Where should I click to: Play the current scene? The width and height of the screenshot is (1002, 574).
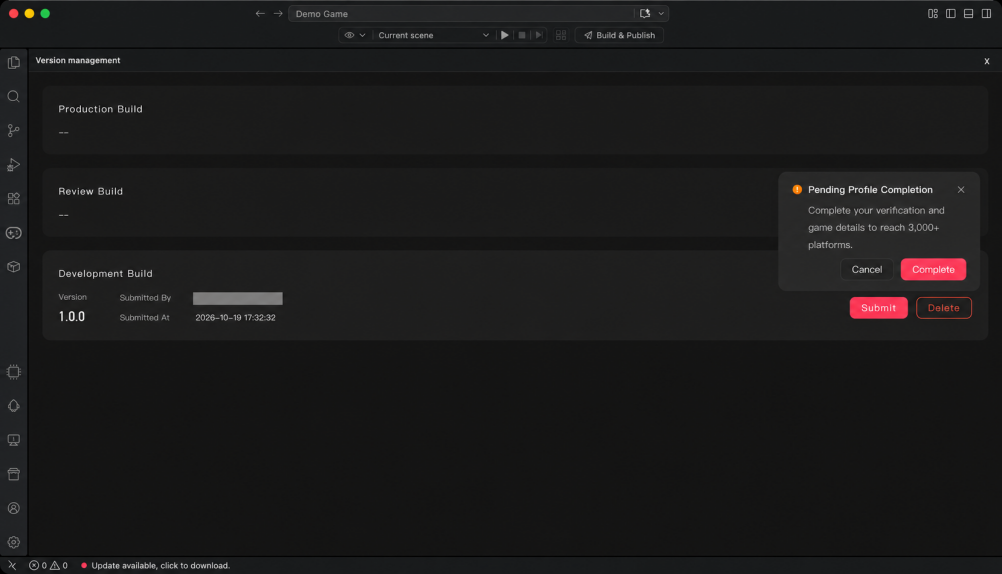505,35
